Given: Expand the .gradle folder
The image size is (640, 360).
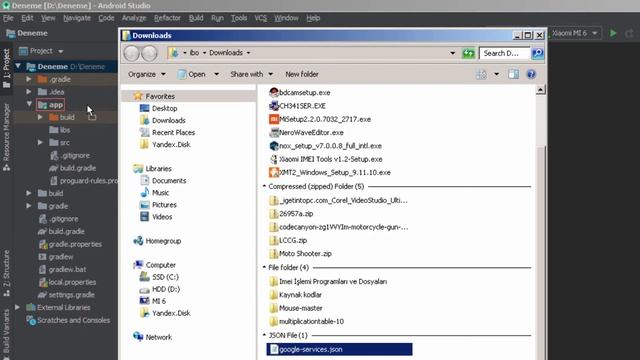Looking at the screenshot, I should 29,79.
